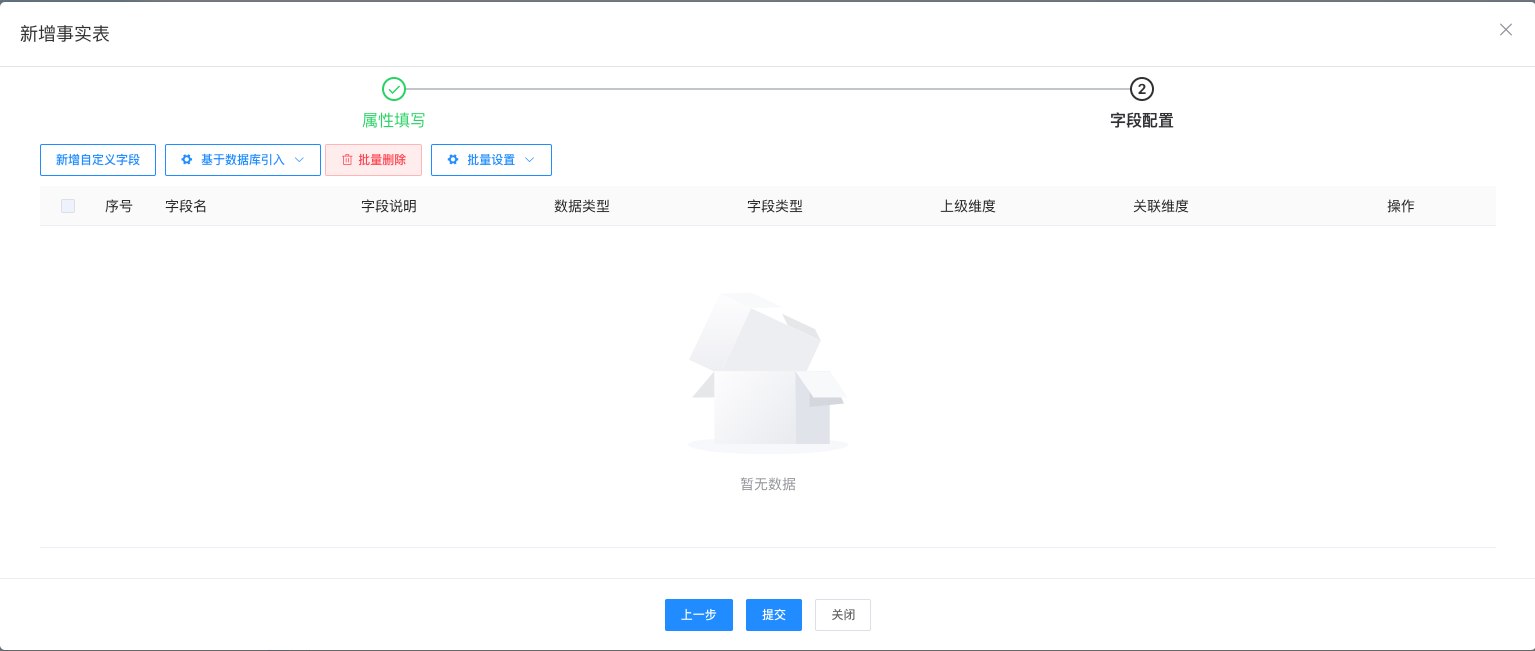Click the 关联维度 column header
This screenshot has width=1535, height=651.
pos(1161,206)
